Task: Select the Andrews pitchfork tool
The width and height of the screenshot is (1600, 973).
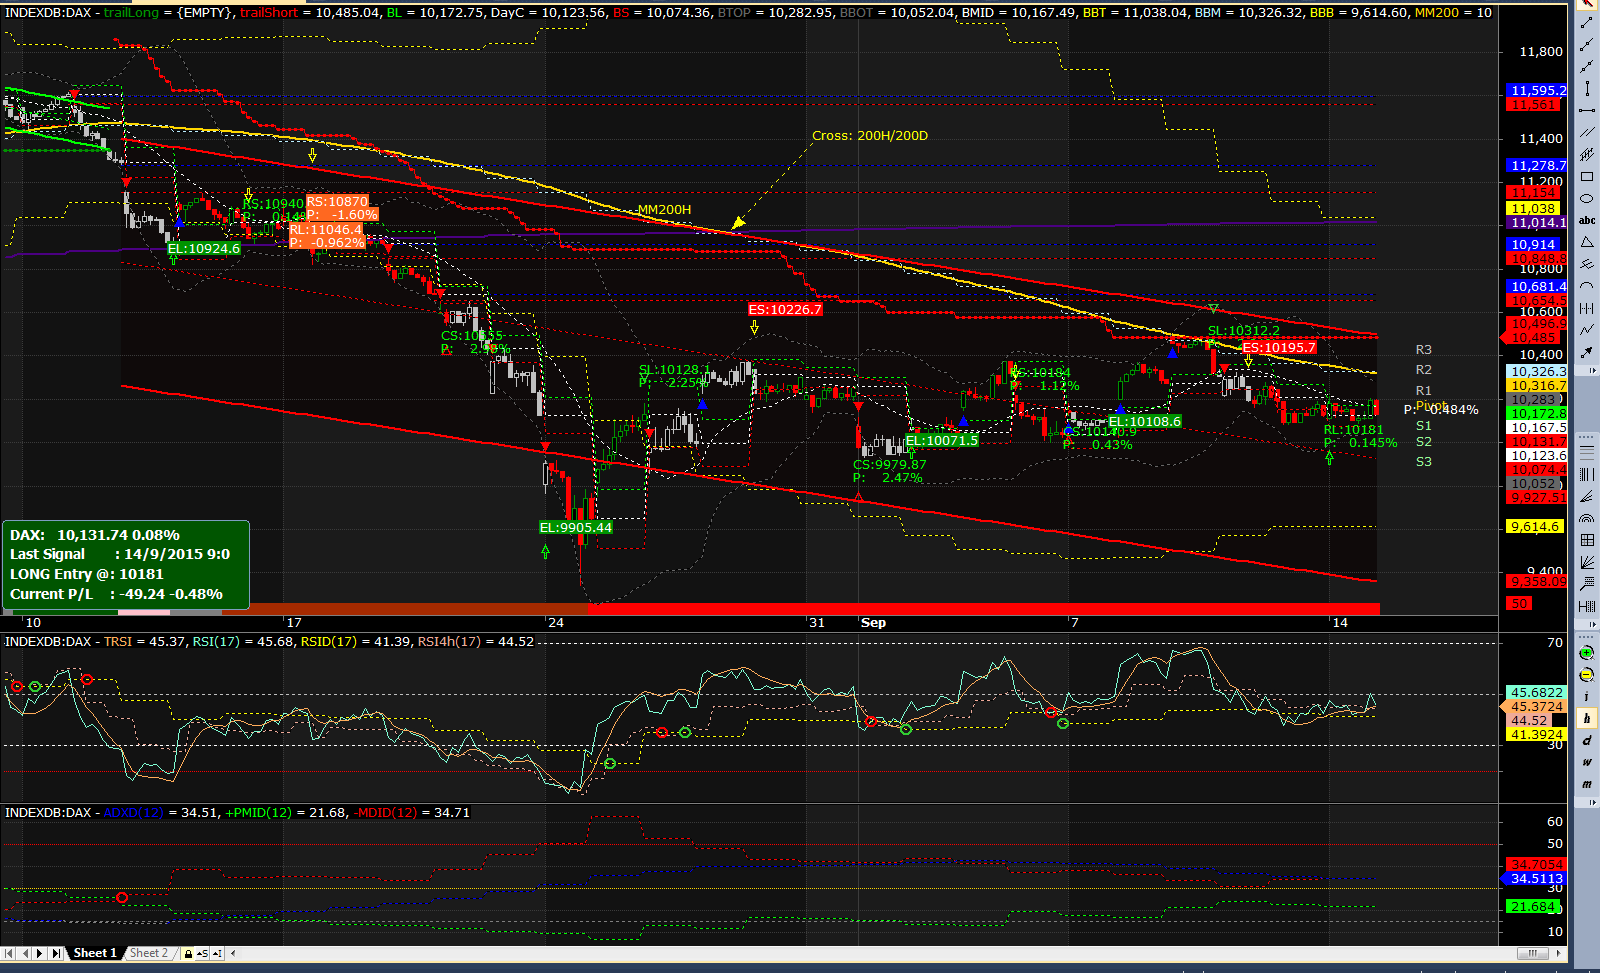Action: click(x=1587, y=263)
